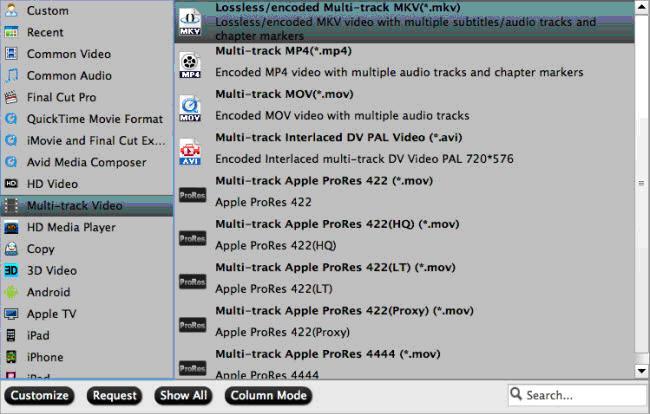Click the Avid Media Composer icon
650x414 pixels.
(11, 162)
